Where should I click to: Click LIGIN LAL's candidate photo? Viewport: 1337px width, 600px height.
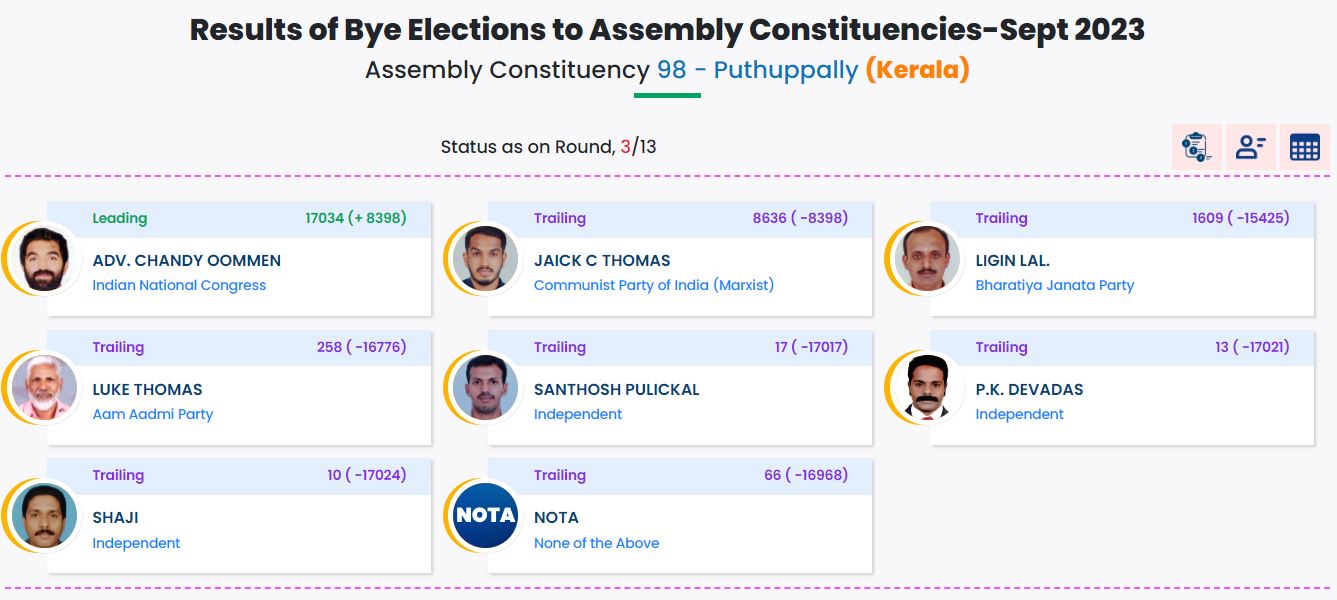click(x=925, y=258)
